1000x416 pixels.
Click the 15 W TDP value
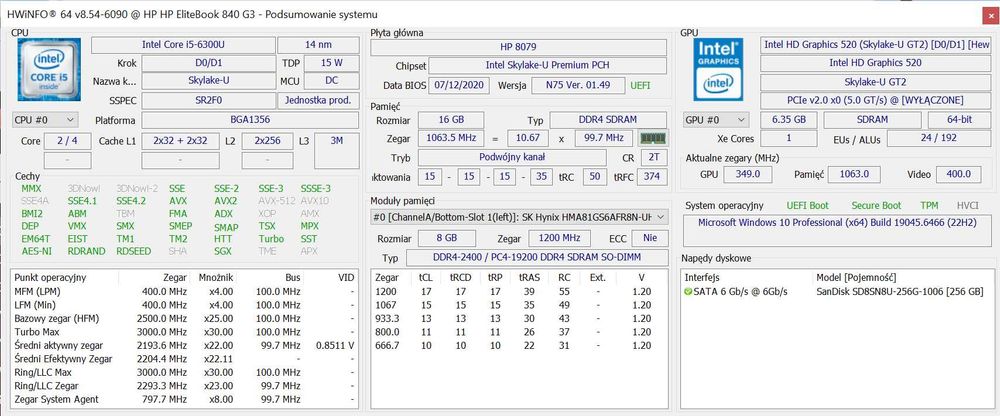[x=331, y=63]
